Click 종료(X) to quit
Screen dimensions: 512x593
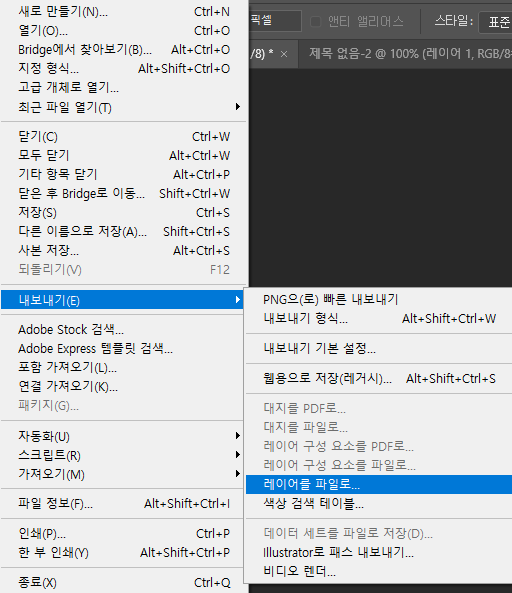[x=124, y=583]
